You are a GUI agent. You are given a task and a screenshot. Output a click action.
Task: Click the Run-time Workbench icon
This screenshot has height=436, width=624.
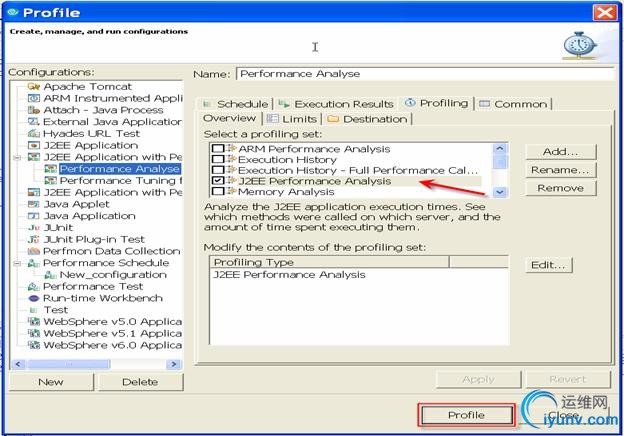pyautogui.click(x=34, y=298)
